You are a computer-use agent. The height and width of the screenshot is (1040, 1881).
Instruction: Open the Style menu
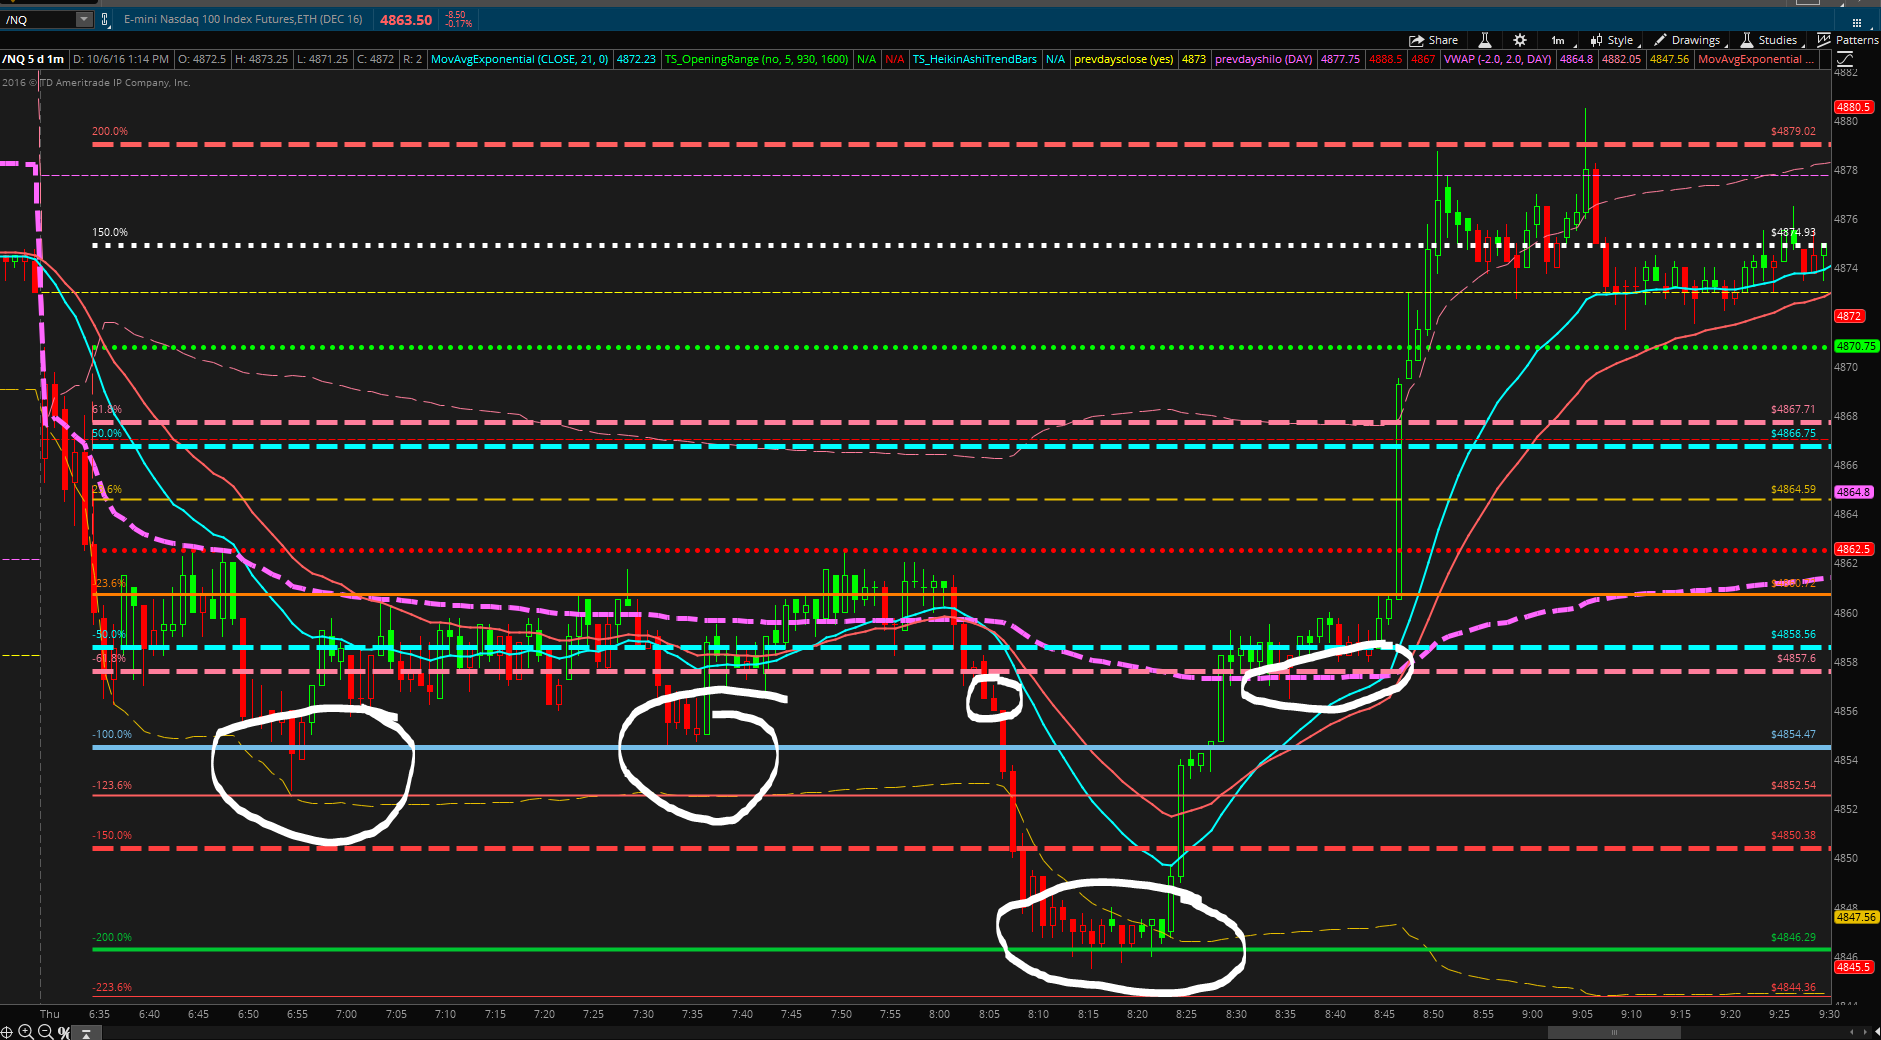(x=1613, y=40)
